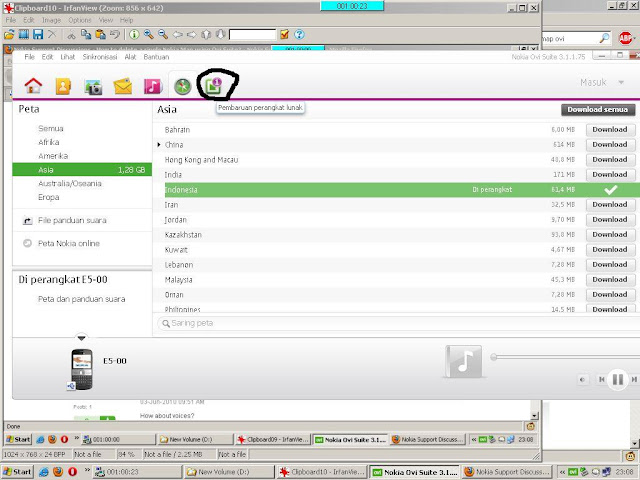Open the Messages envelope icon

[123, 86]
